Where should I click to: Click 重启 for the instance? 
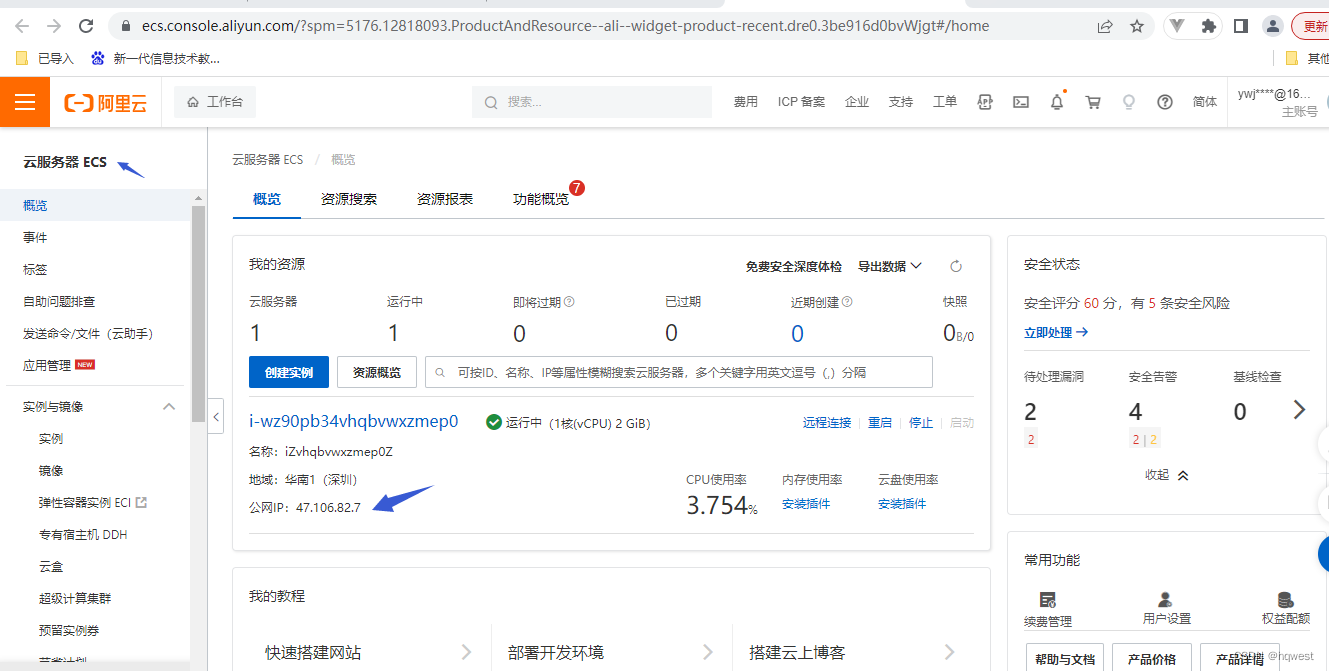pyautogui.click(x=880, y=423)
